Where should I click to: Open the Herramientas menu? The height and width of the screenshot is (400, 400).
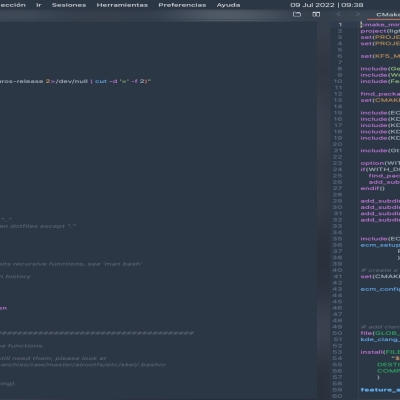click(x=122, y=5)
